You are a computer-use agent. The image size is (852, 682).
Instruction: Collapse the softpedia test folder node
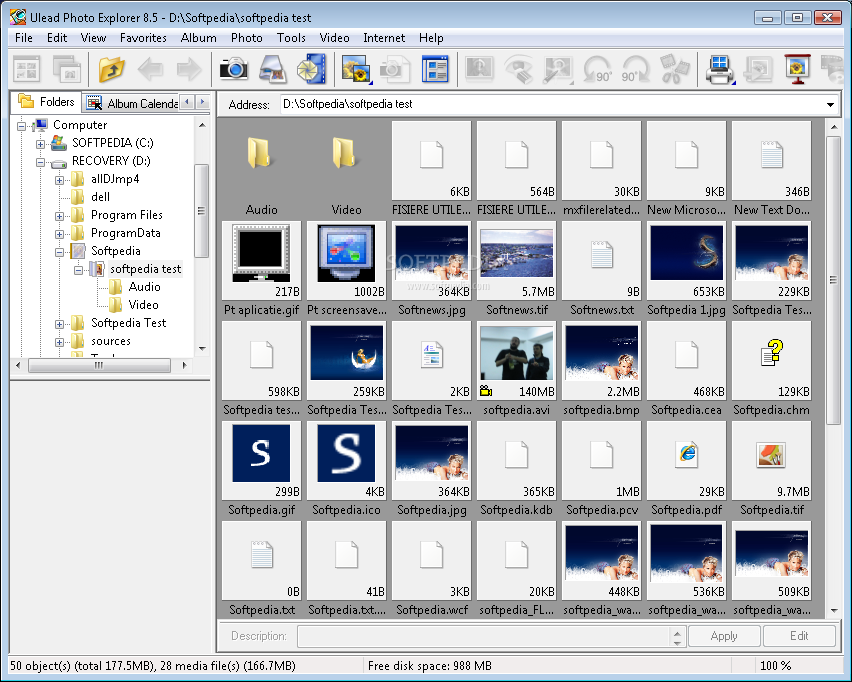point(78,270)
